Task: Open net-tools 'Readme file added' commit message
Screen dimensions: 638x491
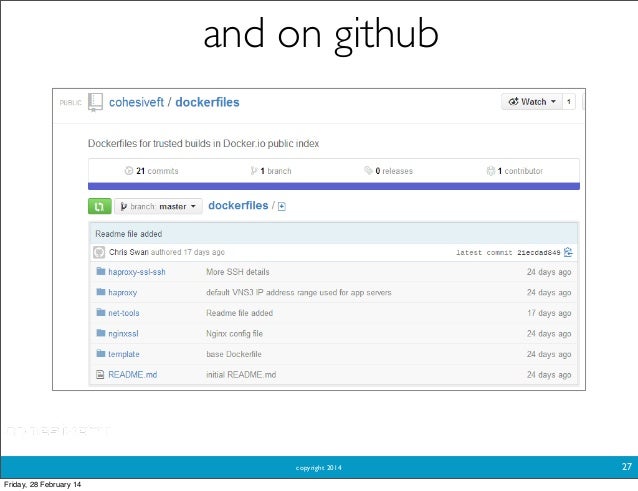Action: click(x=239, y=313)
